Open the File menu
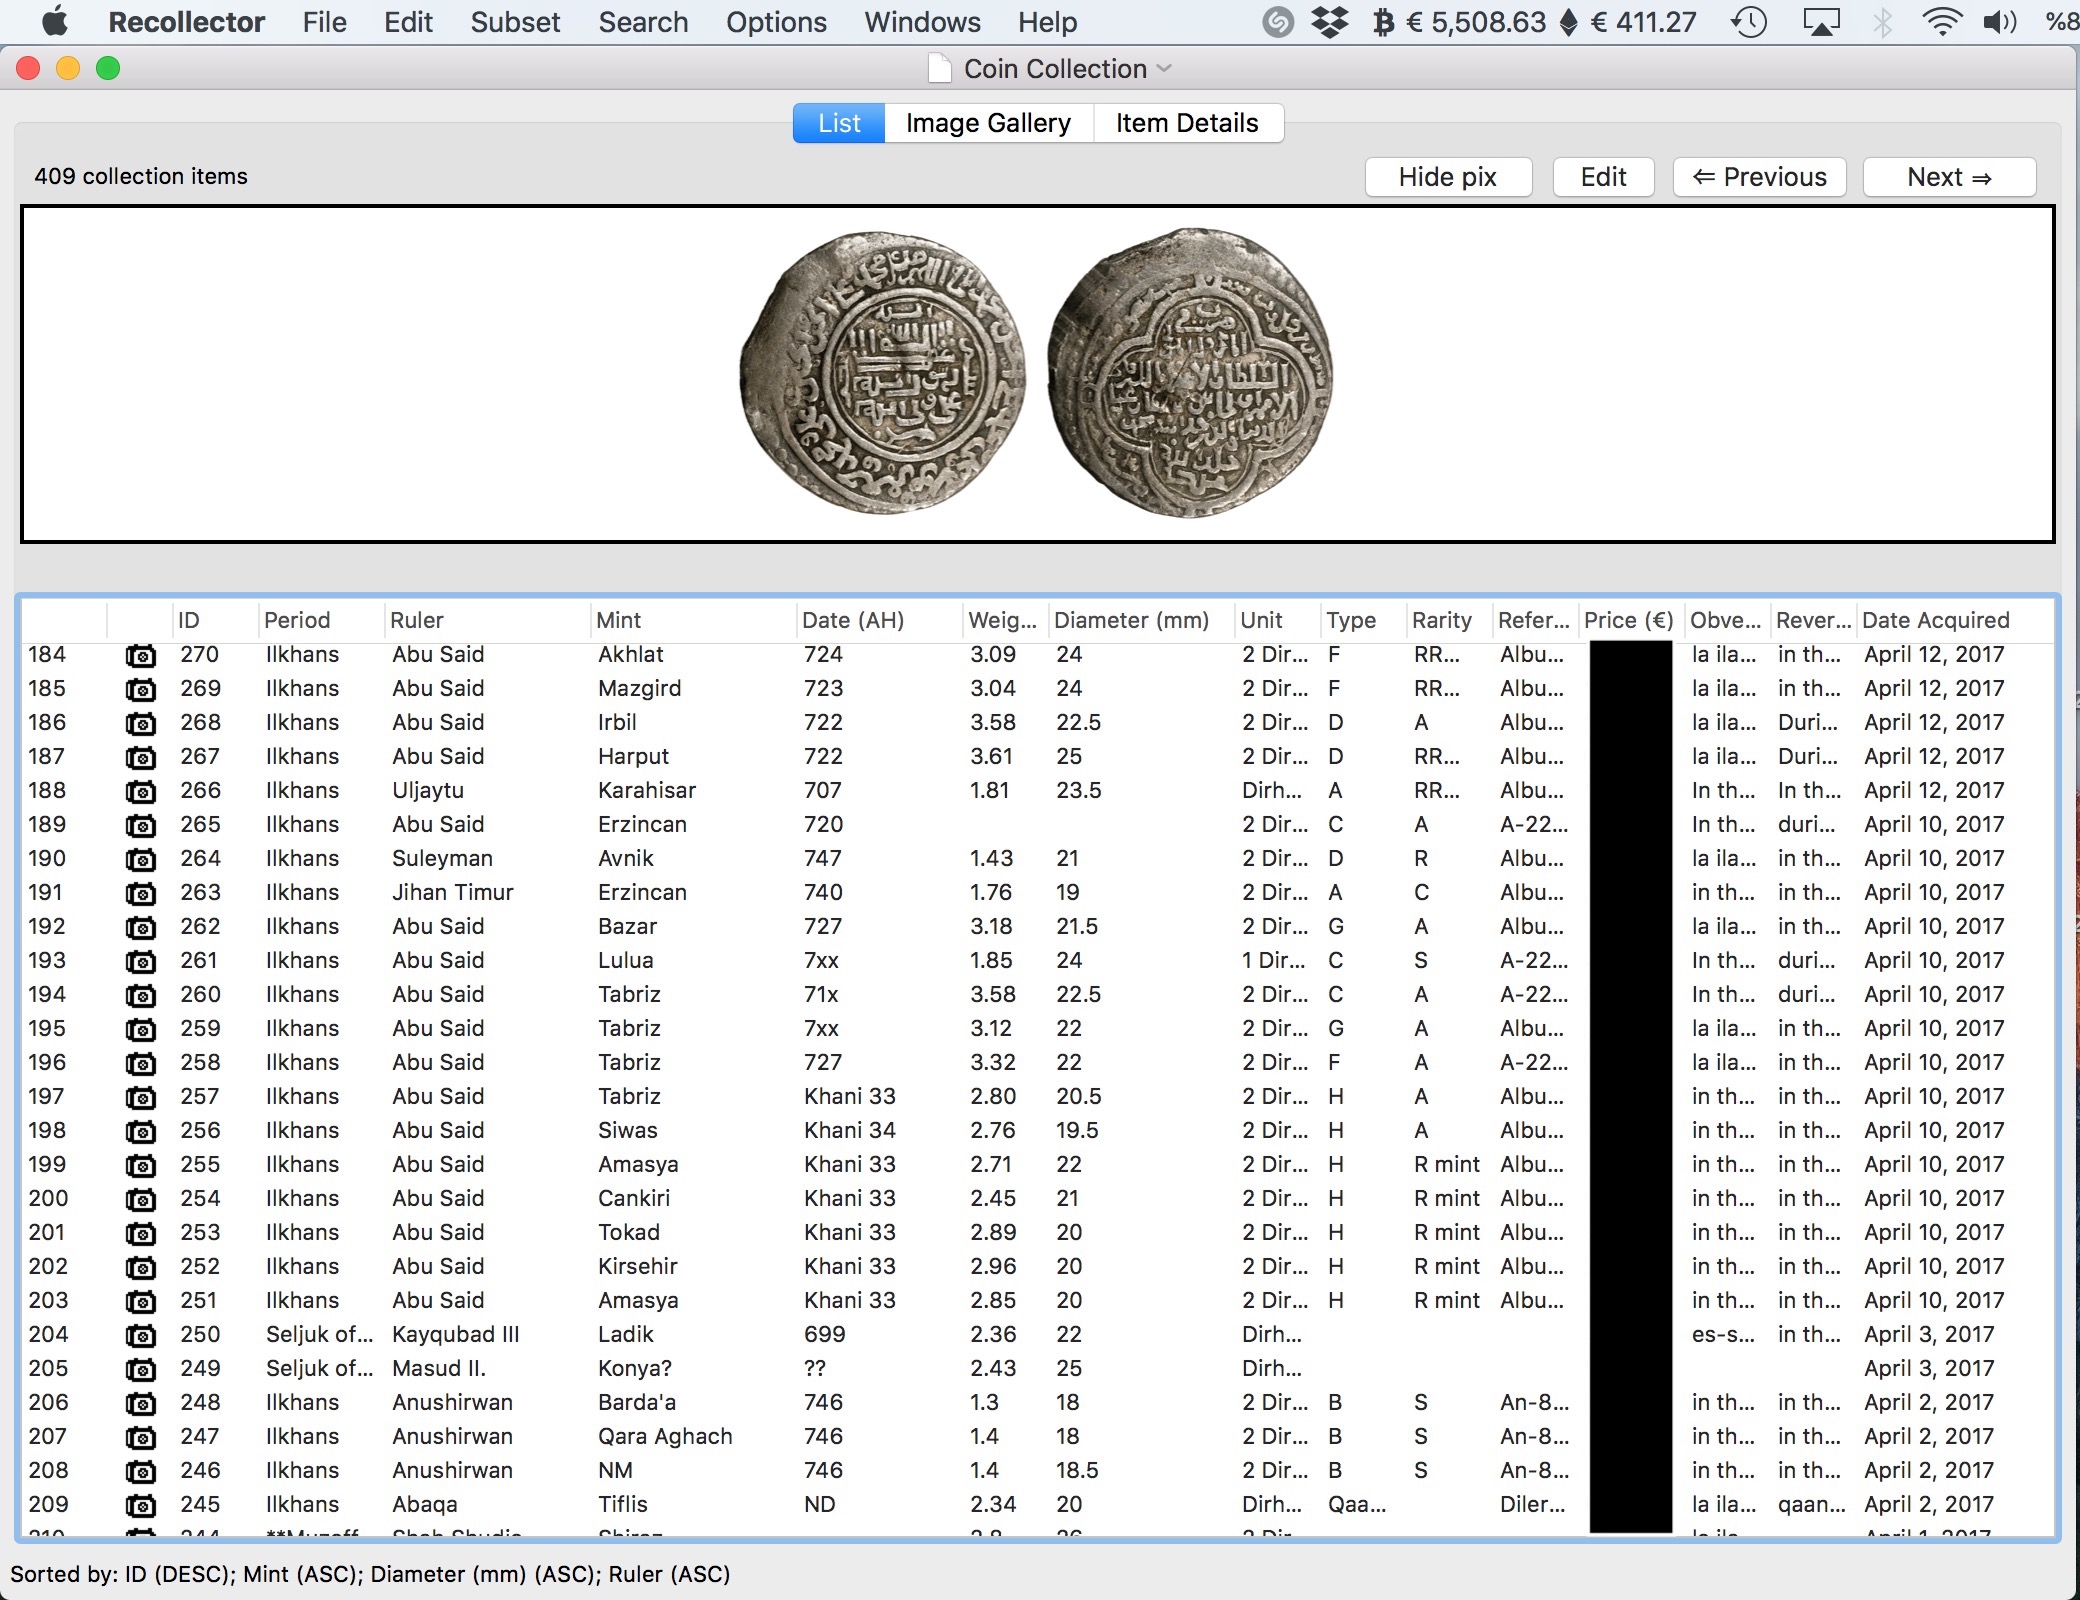 pyautogui.click(x=324, y=22)
